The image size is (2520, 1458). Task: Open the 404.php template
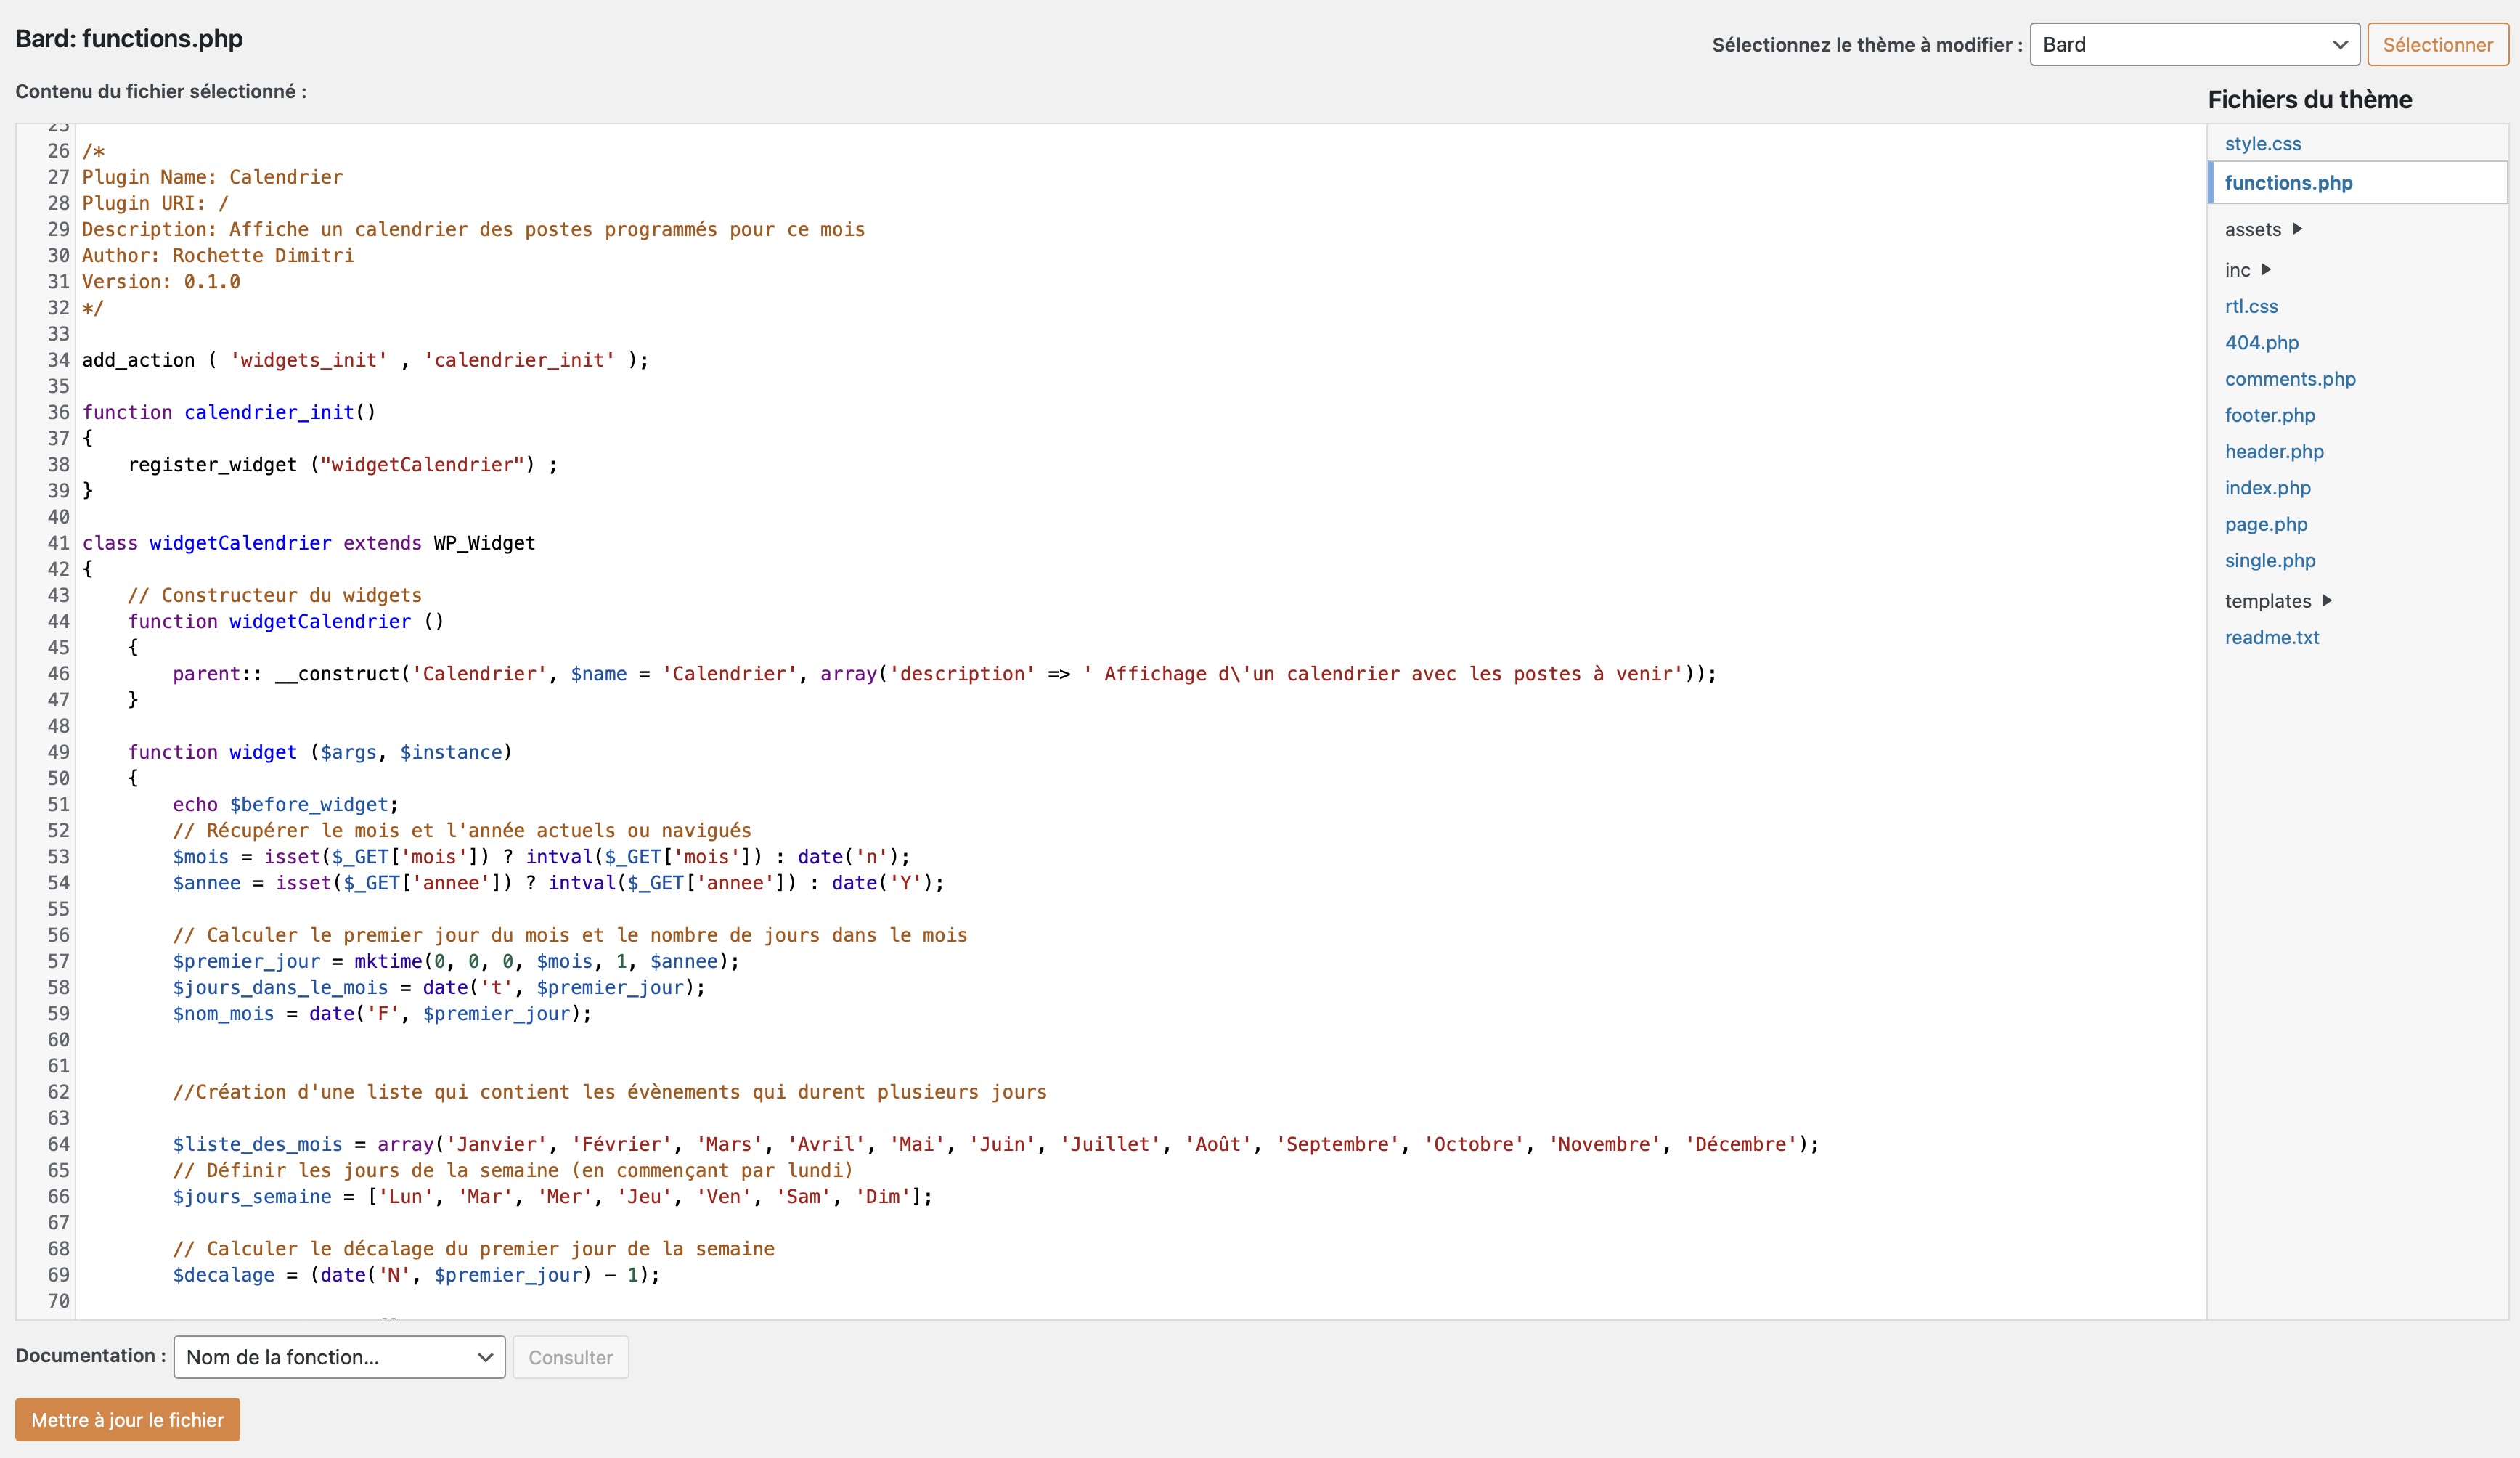pos(2261,342)
